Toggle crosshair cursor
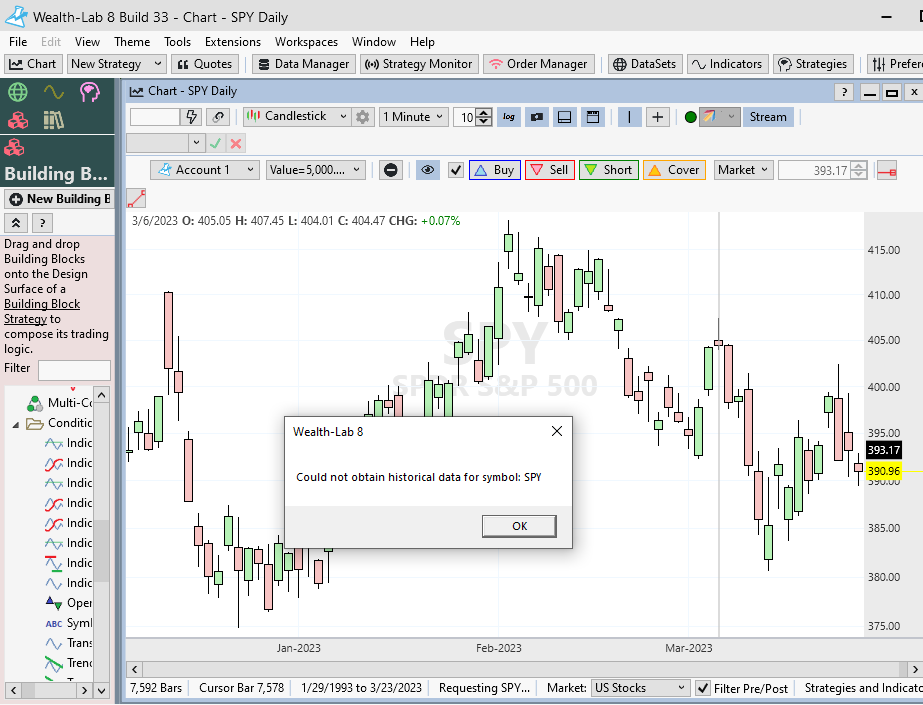The width and height of the screenshot is (923, 705). tap(658, 117)
